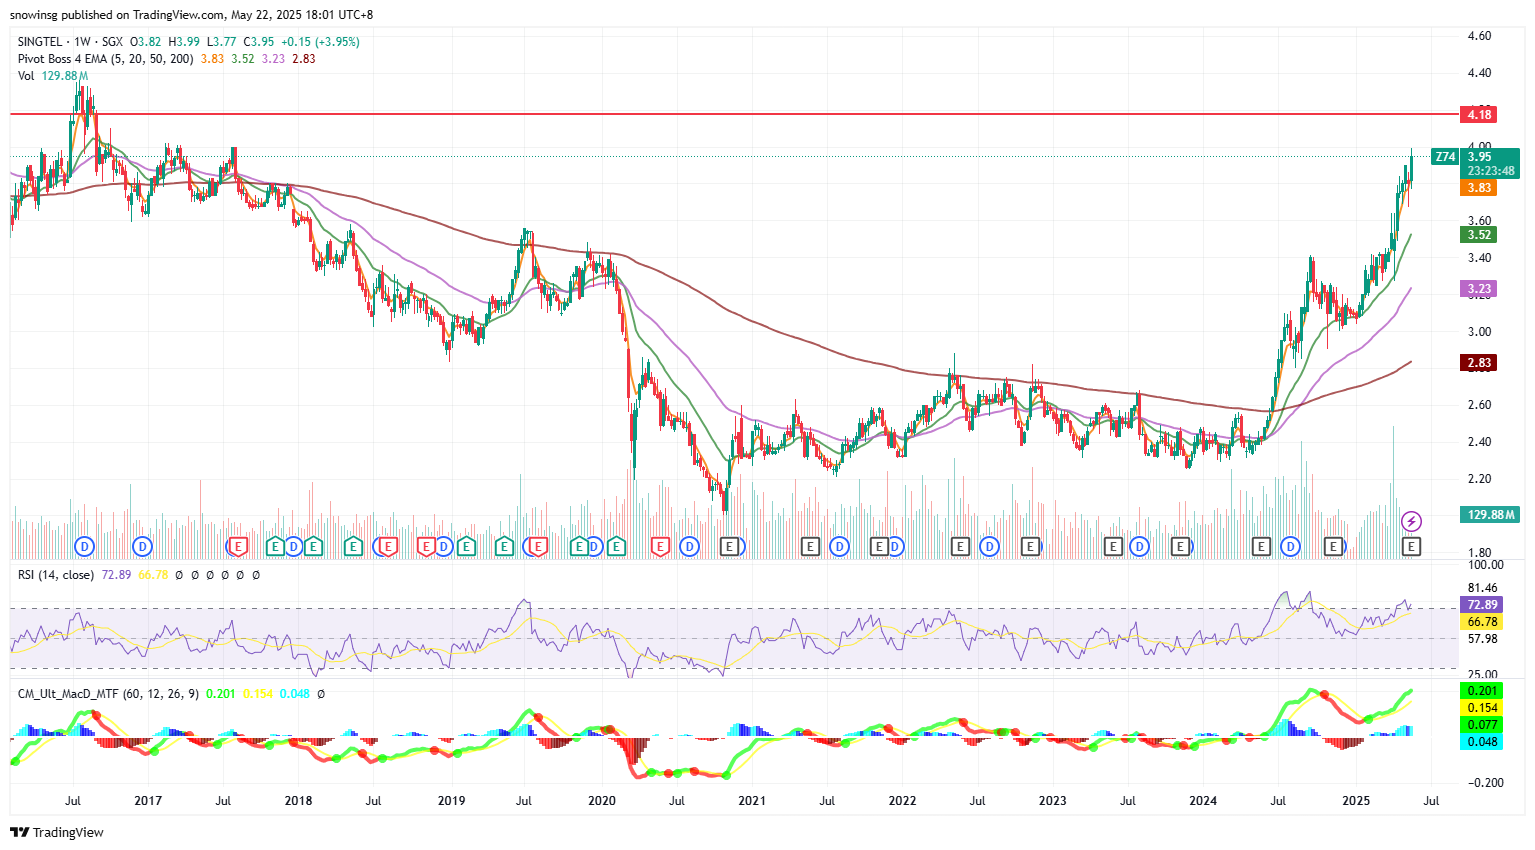Image resolution: width=1535 pixels, height=850 pixels.
Task: Open the red earnings E marker at July 2017
Action: coord(238,546)
